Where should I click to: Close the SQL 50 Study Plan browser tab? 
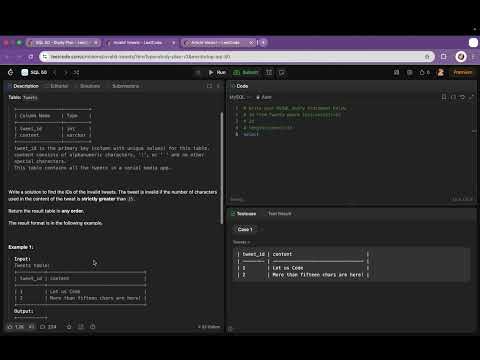(x=96, y=43)
